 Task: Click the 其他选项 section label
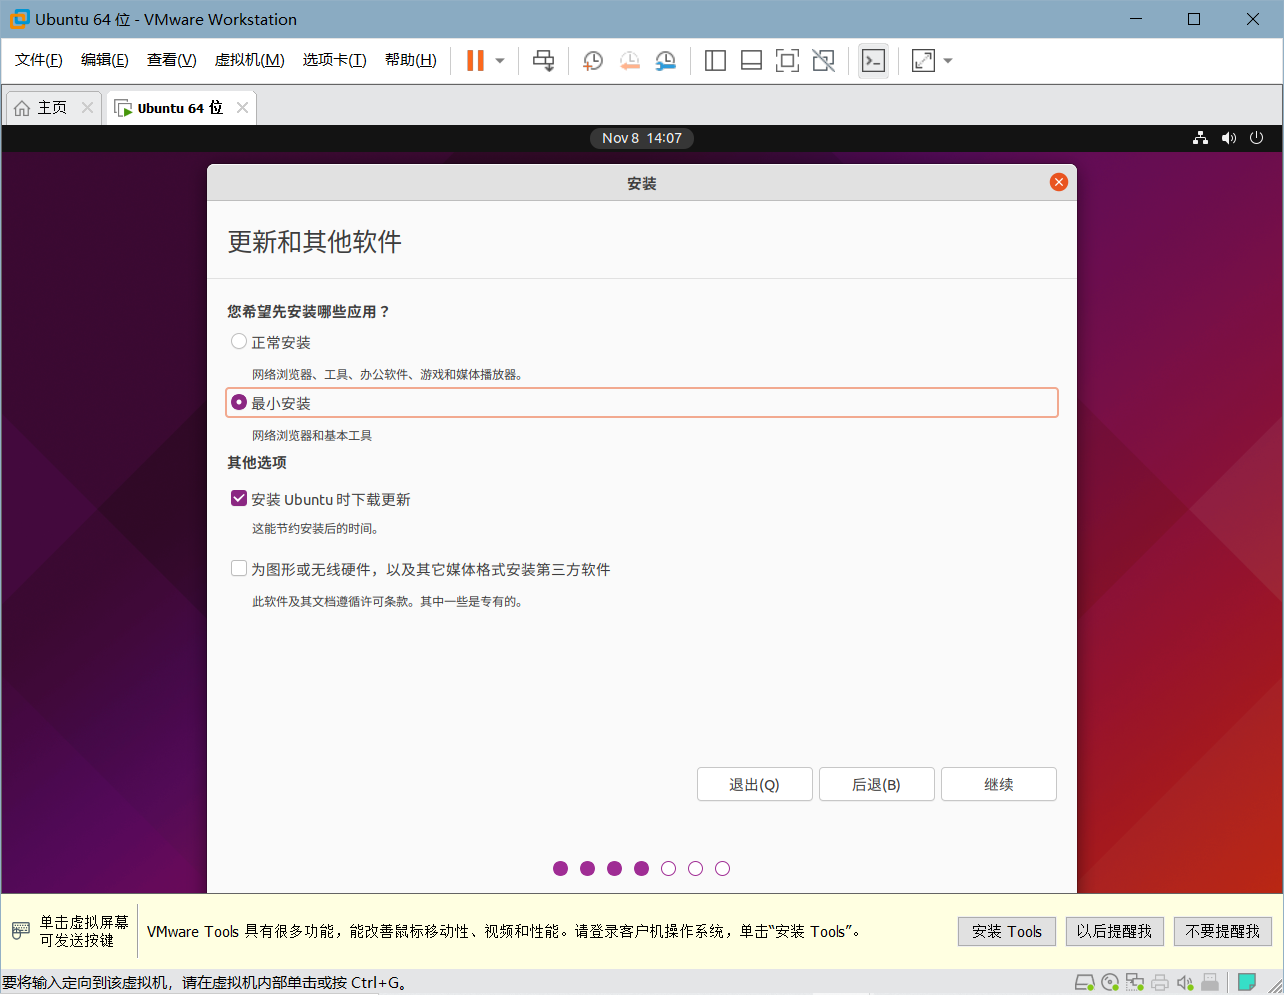click(257, 463)
